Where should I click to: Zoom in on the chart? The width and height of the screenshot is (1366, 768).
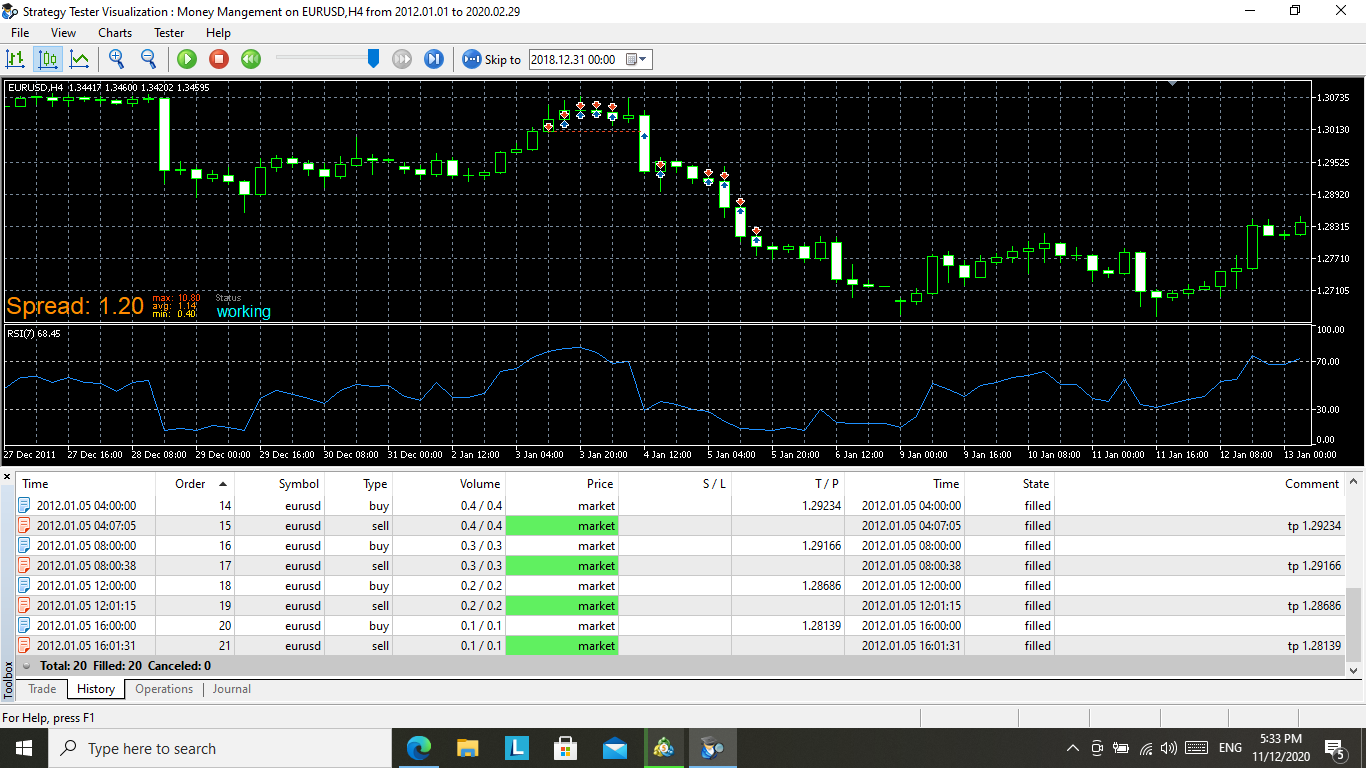[x=117, y=59]
